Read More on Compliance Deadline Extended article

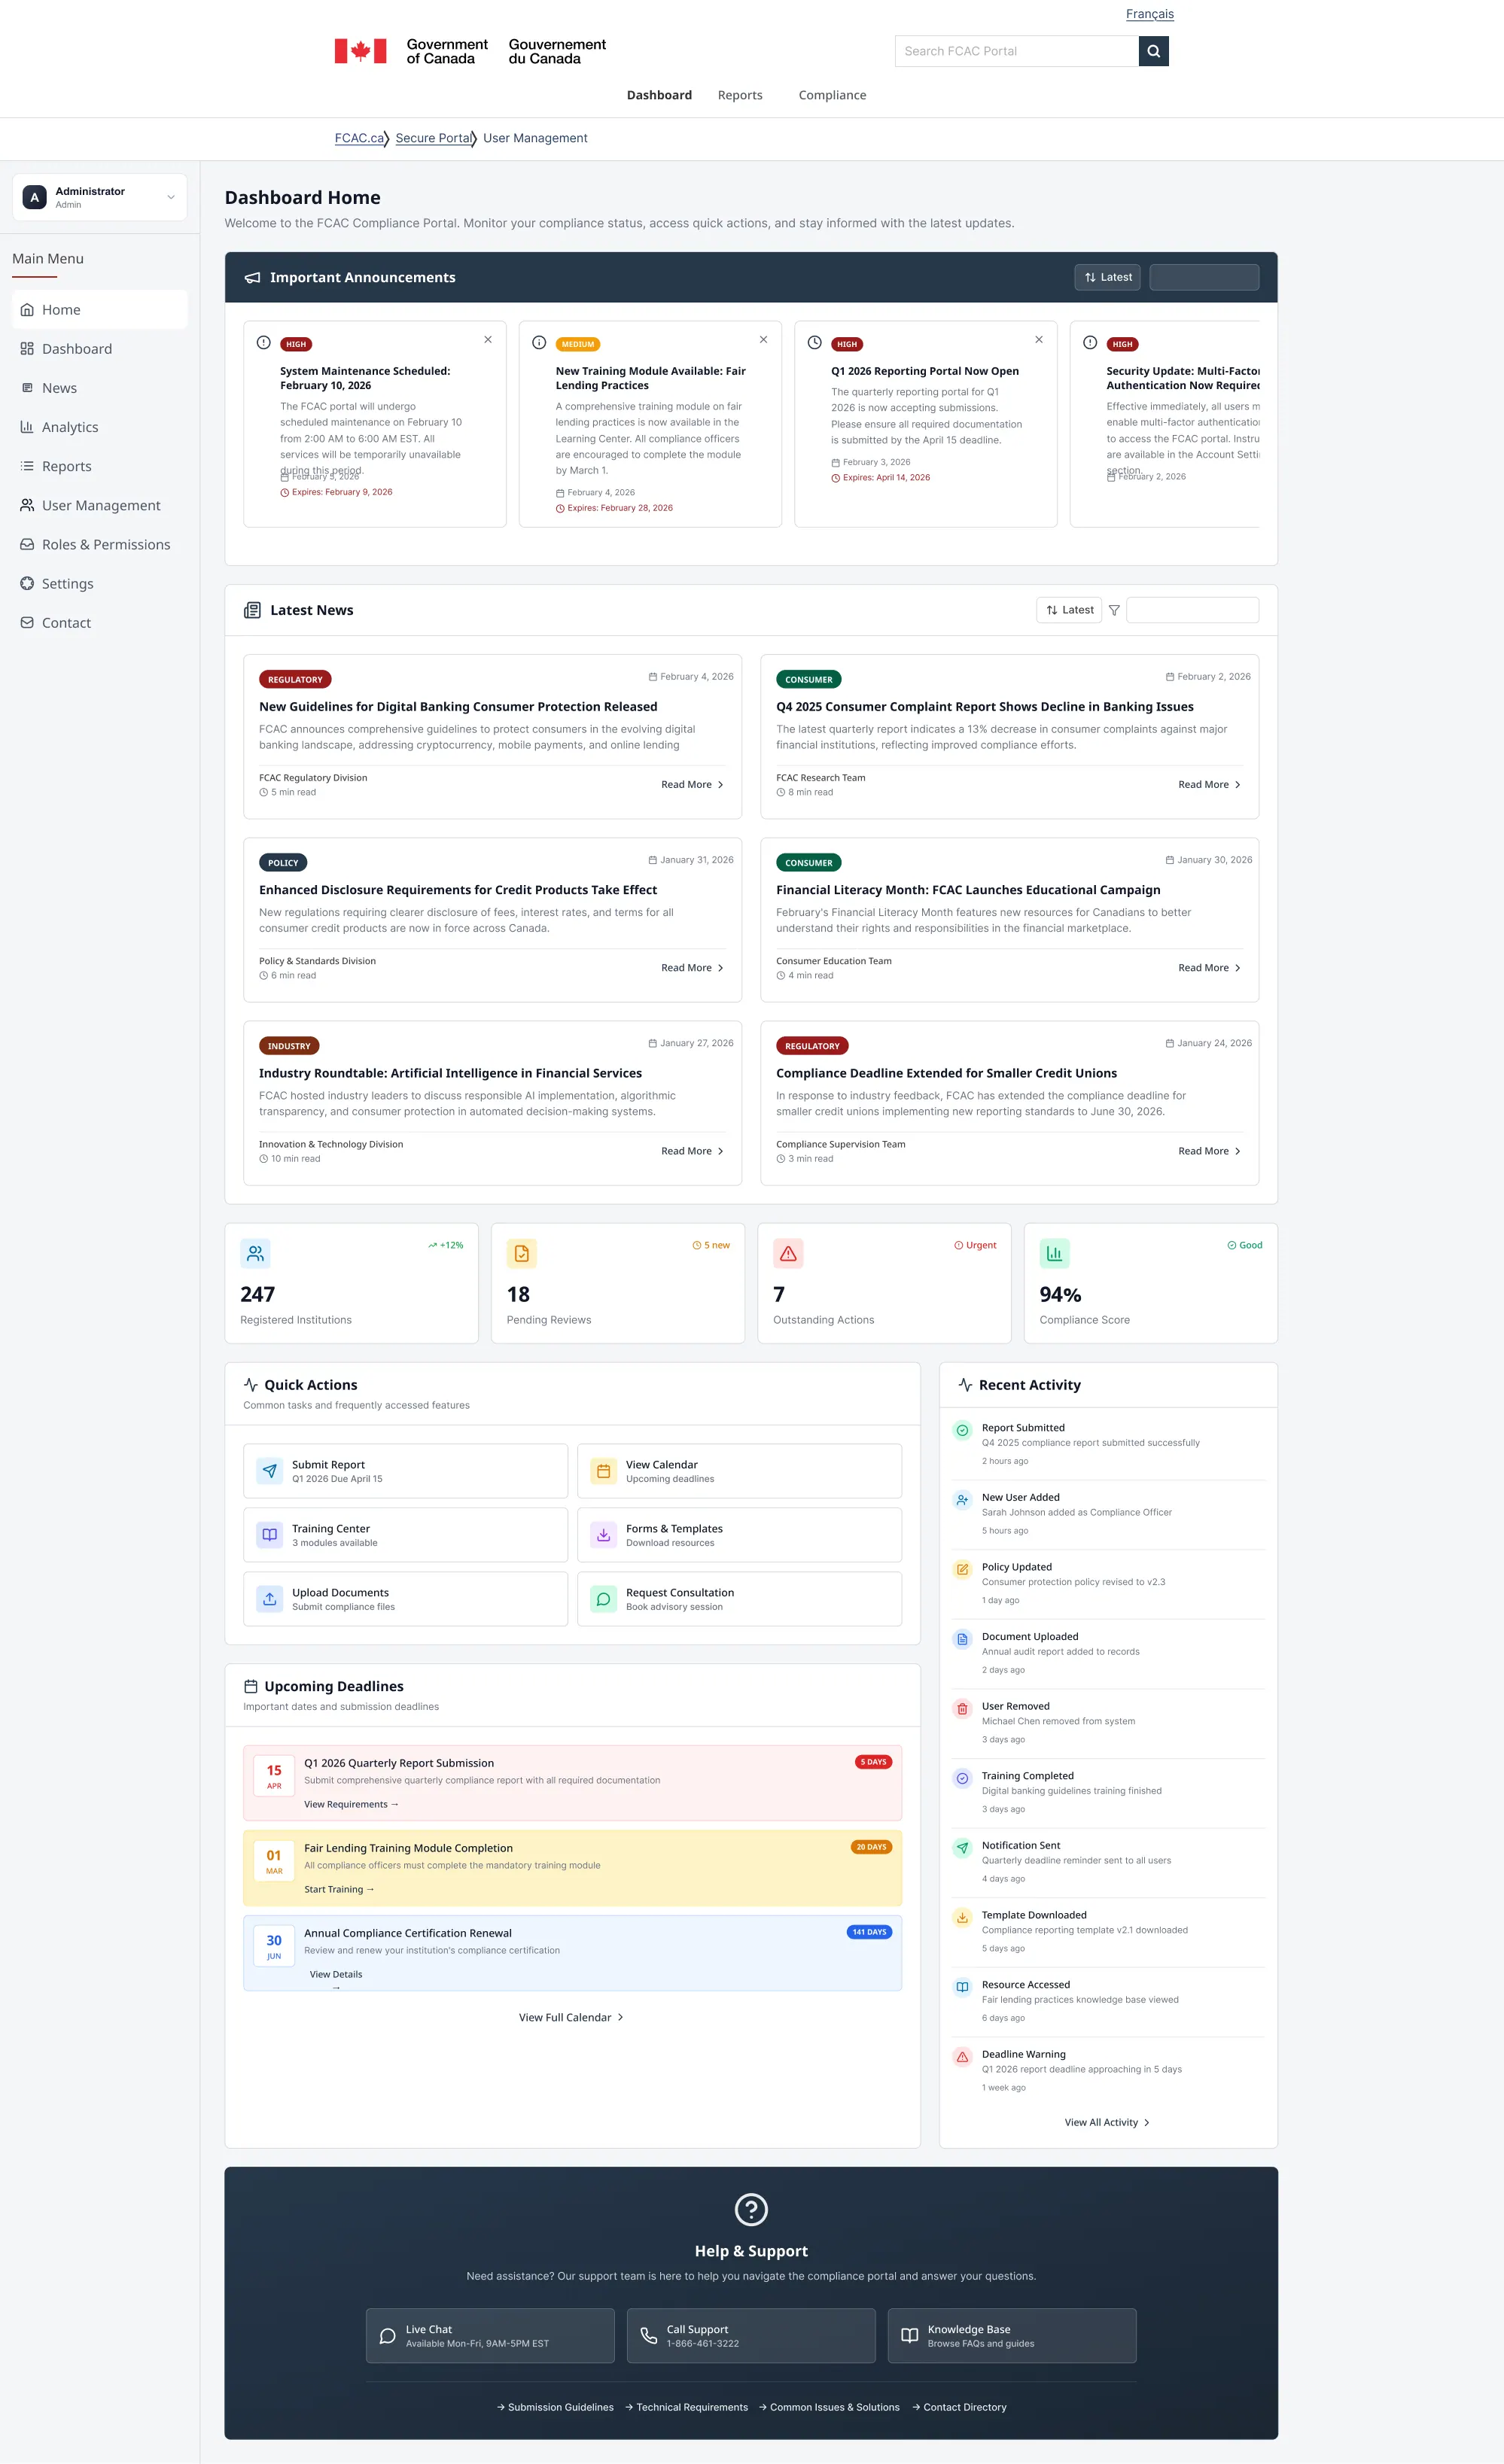[x=1209, y=1151]
